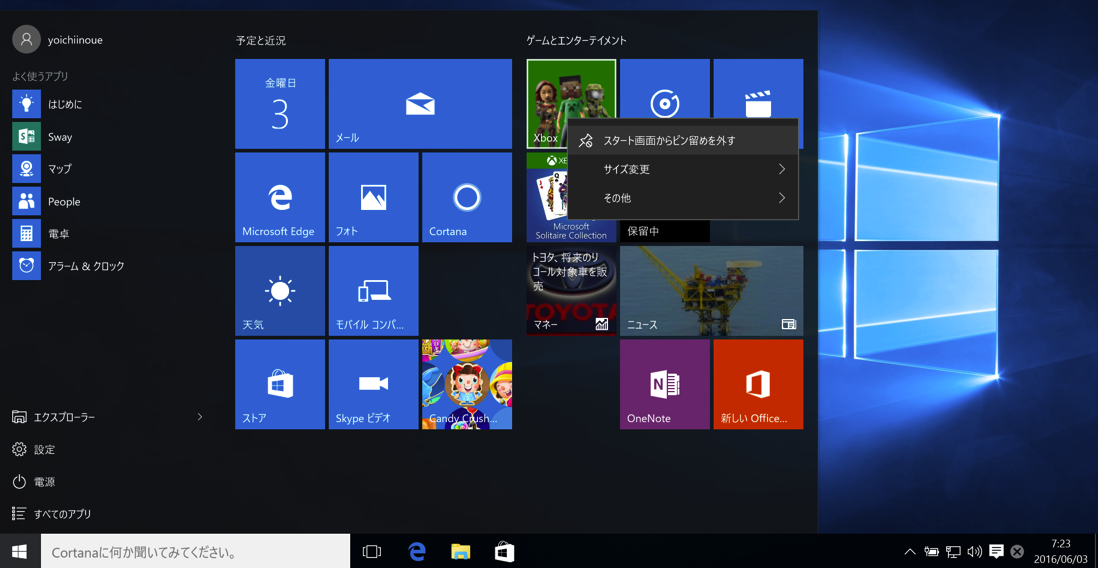Screen dimensions: 1098x568
Task: Expand the エクスプローラー jump list arrow
Action: 200,417
